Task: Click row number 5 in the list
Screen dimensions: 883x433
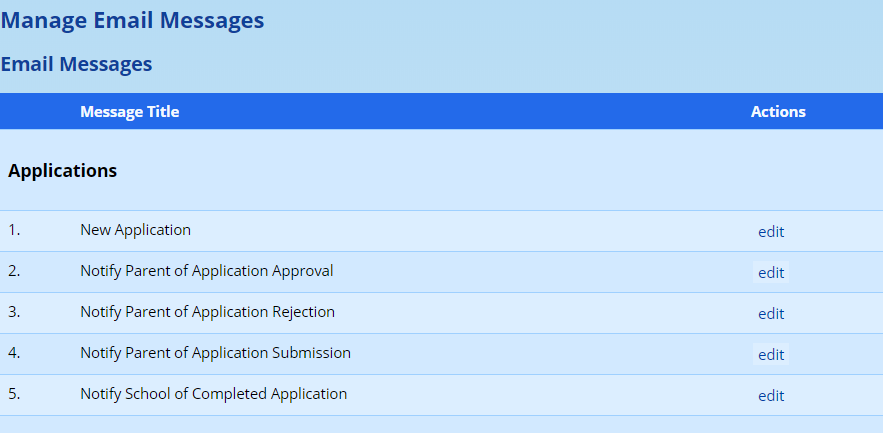Action: click(x=14, y=394)
